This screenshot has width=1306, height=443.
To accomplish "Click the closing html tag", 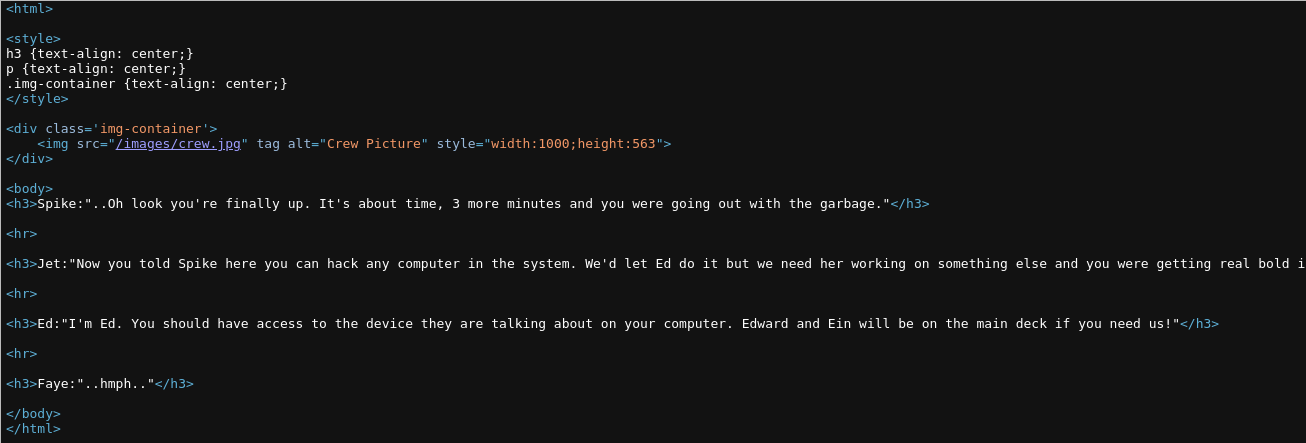I will click(x=33, y=429).
